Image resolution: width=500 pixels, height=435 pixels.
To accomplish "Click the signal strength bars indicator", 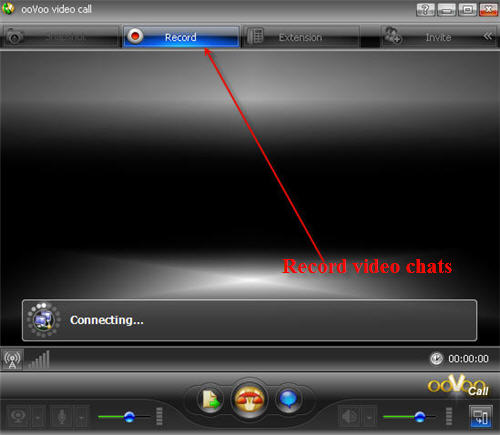I will tap(39, 359).
